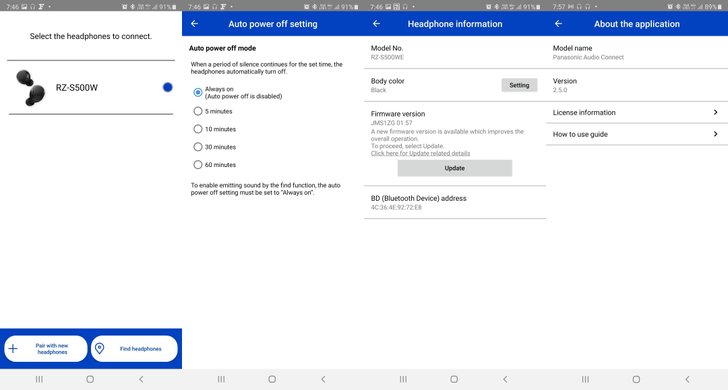Click the Bluetooth address 4C:36:4E:92:72:E8
Image resolution: width=728 pixels, height=390 pixels.
(x=396, y=208)
